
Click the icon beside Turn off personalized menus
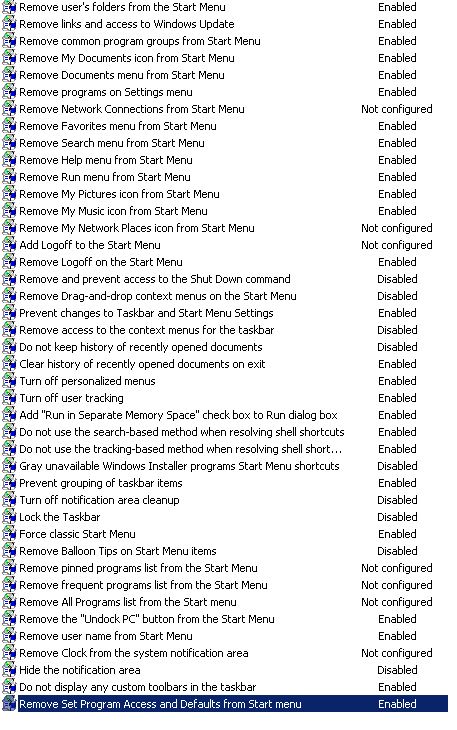point(9,381)
